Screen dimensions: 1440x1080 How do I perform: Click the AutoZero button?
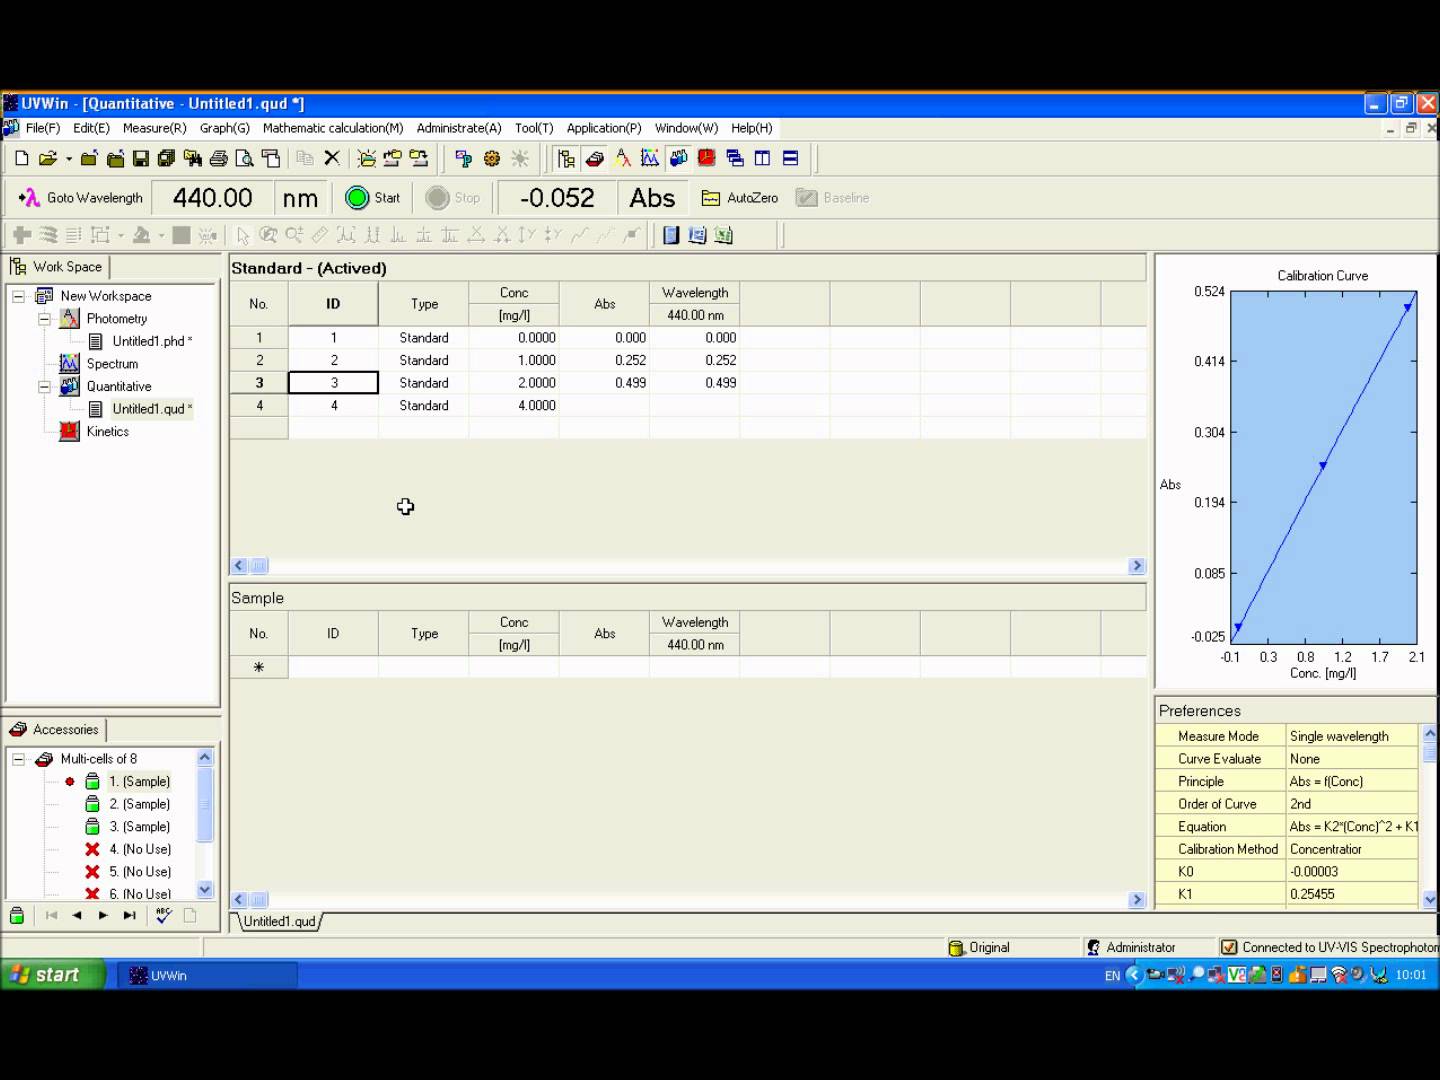(739, 198)
